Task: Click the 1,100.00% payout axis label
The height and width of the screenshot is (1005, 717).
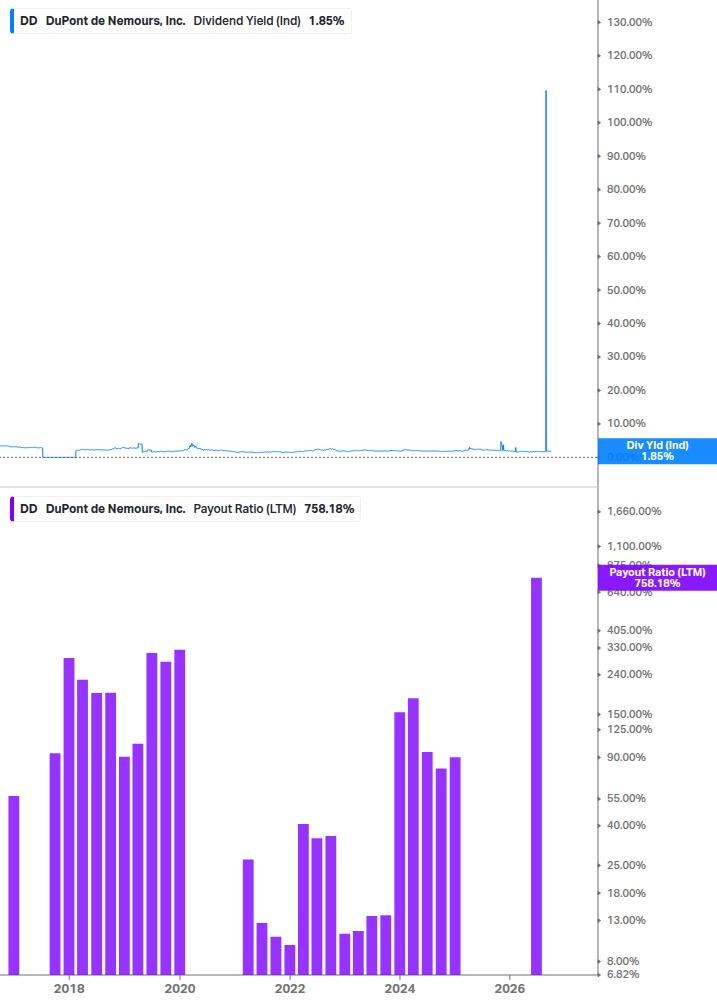Action: pos(634,547)
